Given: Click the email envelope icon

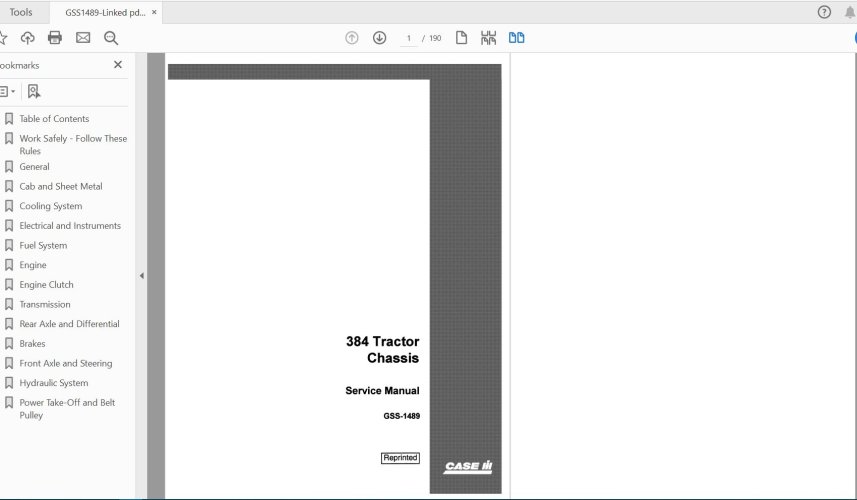Looking at the screenshot, I should (83, 38).
